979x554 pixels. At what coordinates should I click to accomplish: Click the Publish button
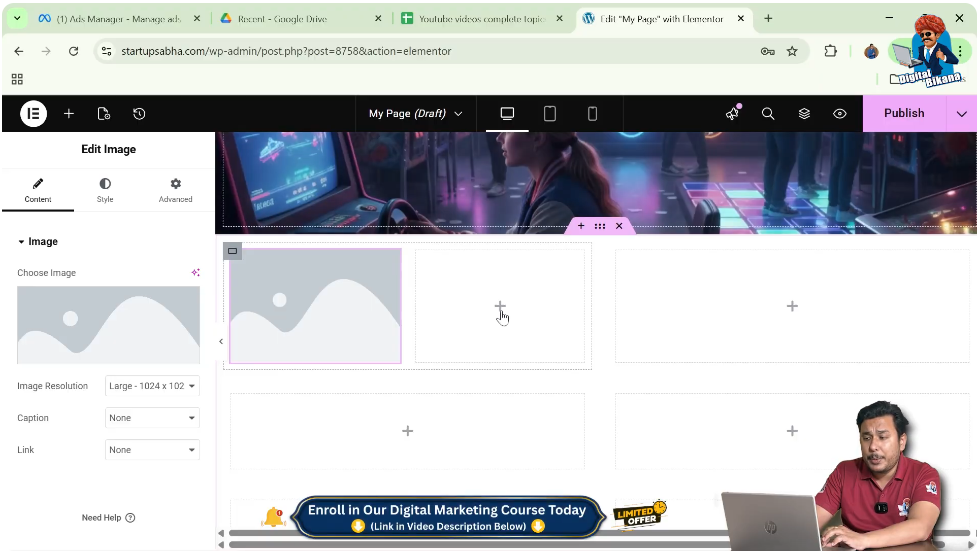(x=904, y=113)
